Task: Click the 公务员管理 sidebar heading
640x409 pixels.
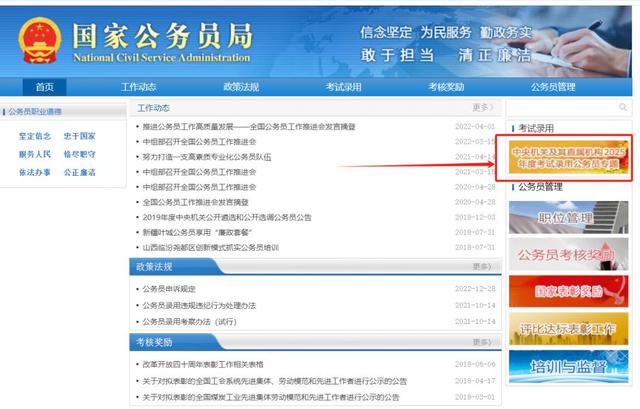Action: click(540, 187)
